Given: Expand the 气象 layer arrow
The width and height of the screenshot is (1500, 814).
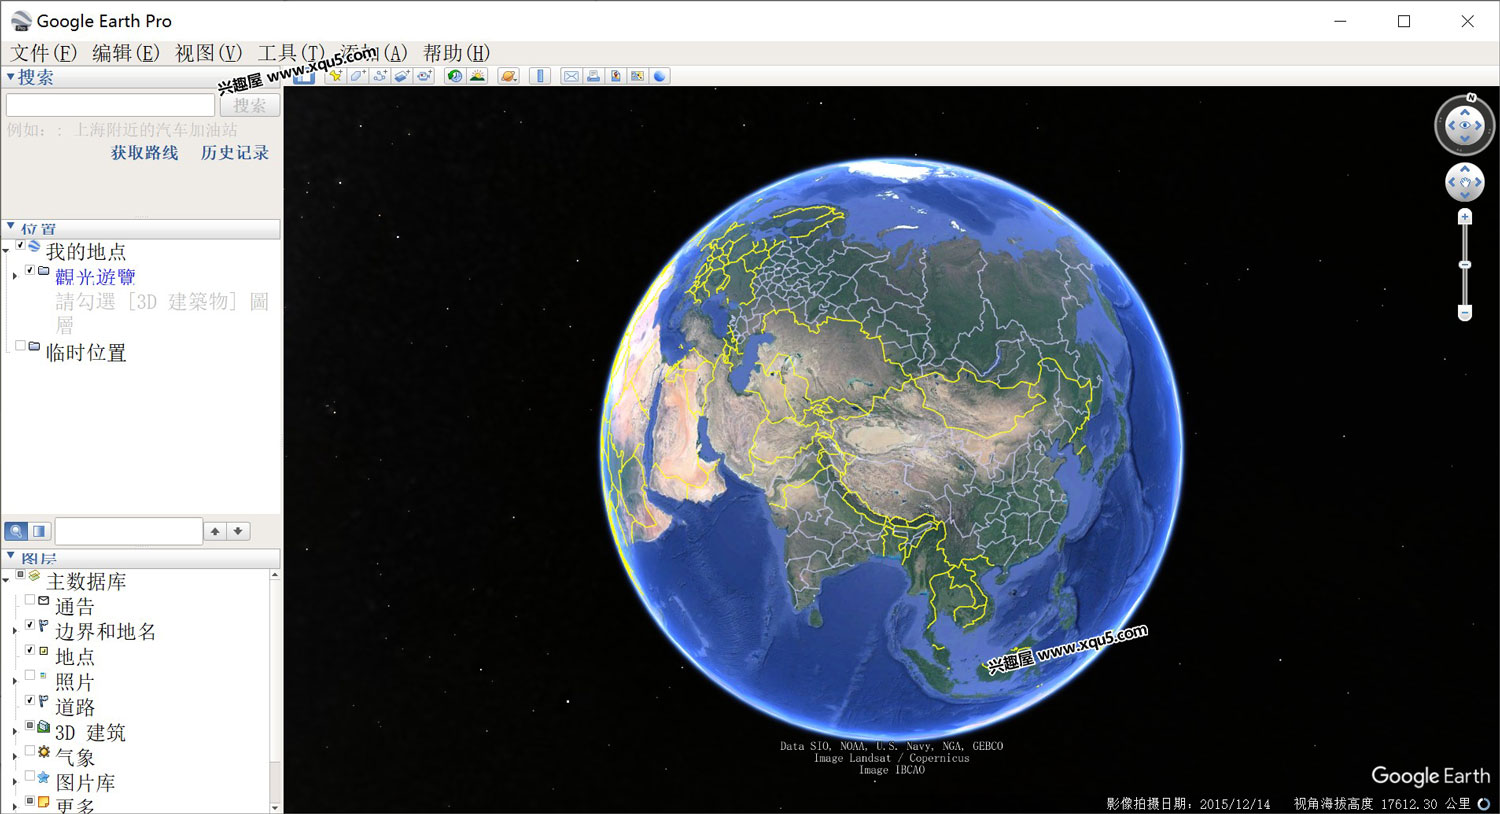Looking at the screenshot, I should click(14, 757).
